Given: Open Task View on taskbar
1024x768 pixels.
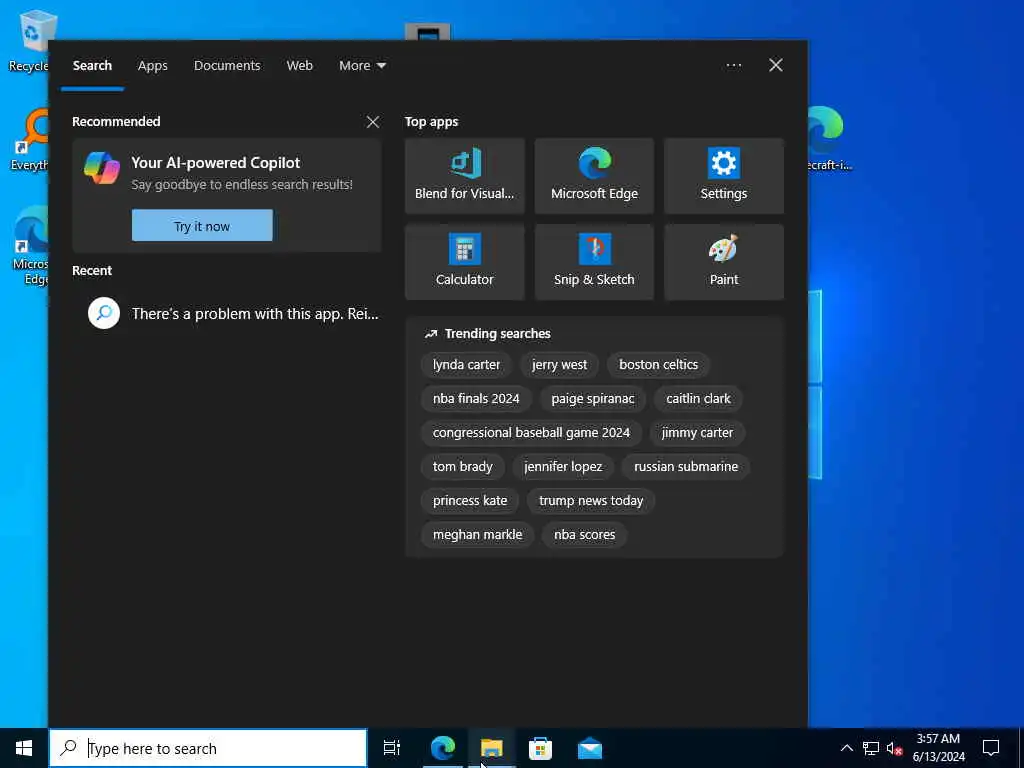Looking at the screenshot, I should tap(392, 748).
